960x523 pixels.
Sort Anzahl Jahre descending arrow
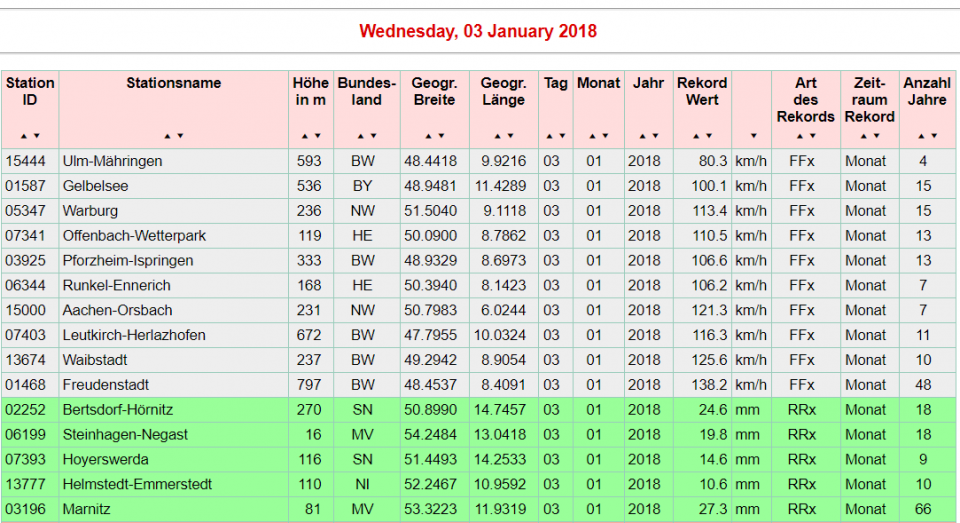point(934,136)
